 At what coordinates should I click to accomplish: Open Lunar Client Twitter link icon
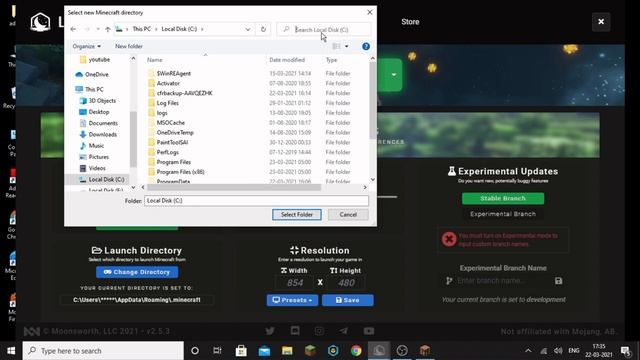pyautogui.click(x=270, y=331)
